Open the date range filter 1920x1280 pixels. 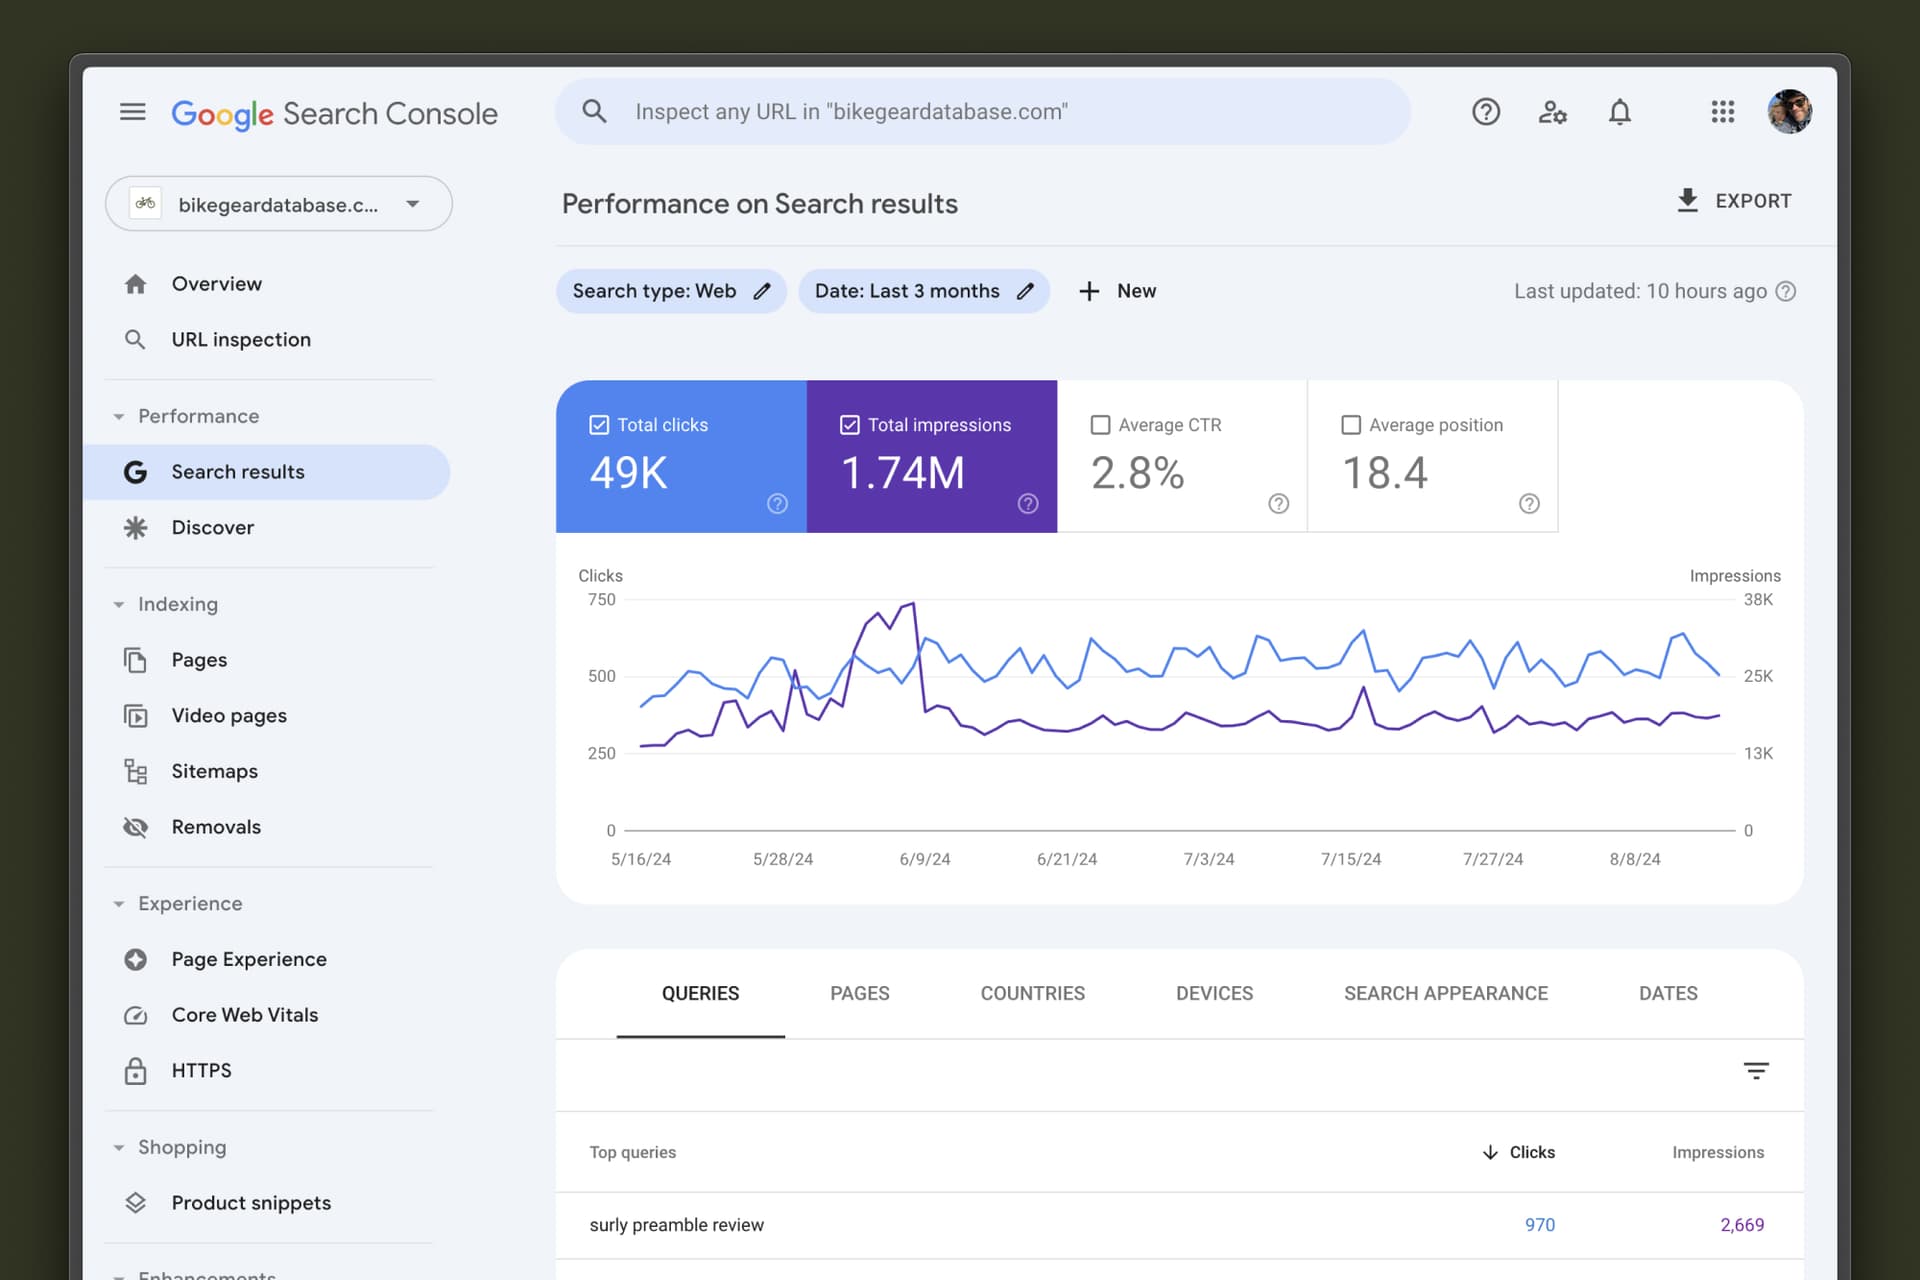click(924, 291)
